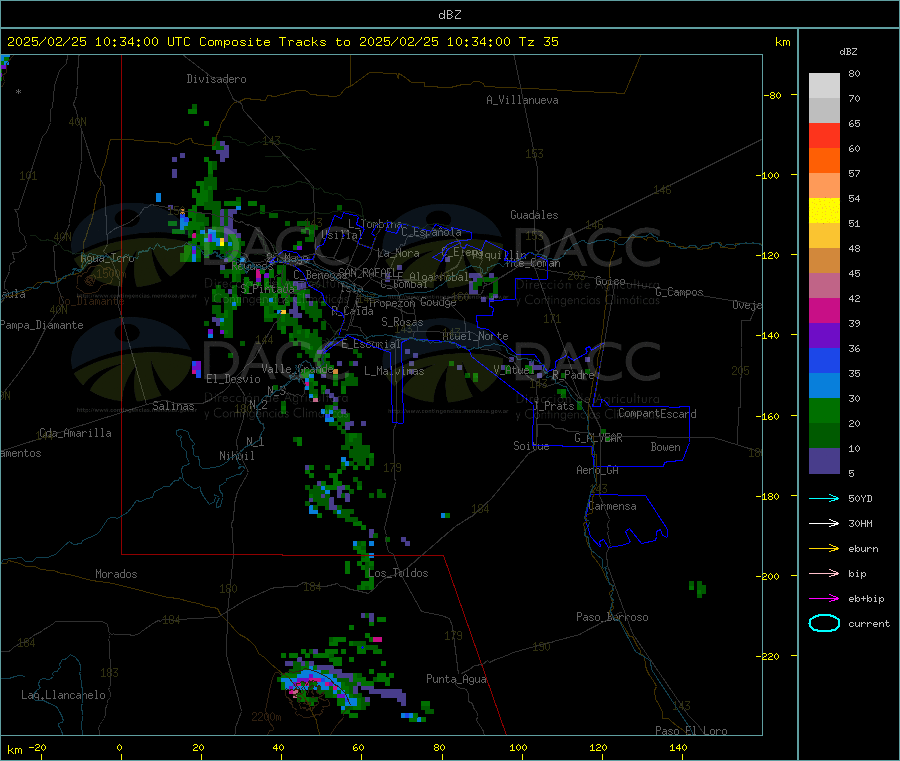
Task: Click the 'Tropezon Goudge' map label
Action: (x=412, y=302)
